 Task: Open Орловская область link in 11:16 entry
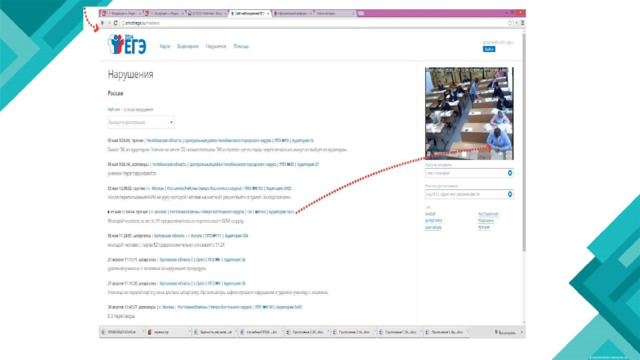175,283
